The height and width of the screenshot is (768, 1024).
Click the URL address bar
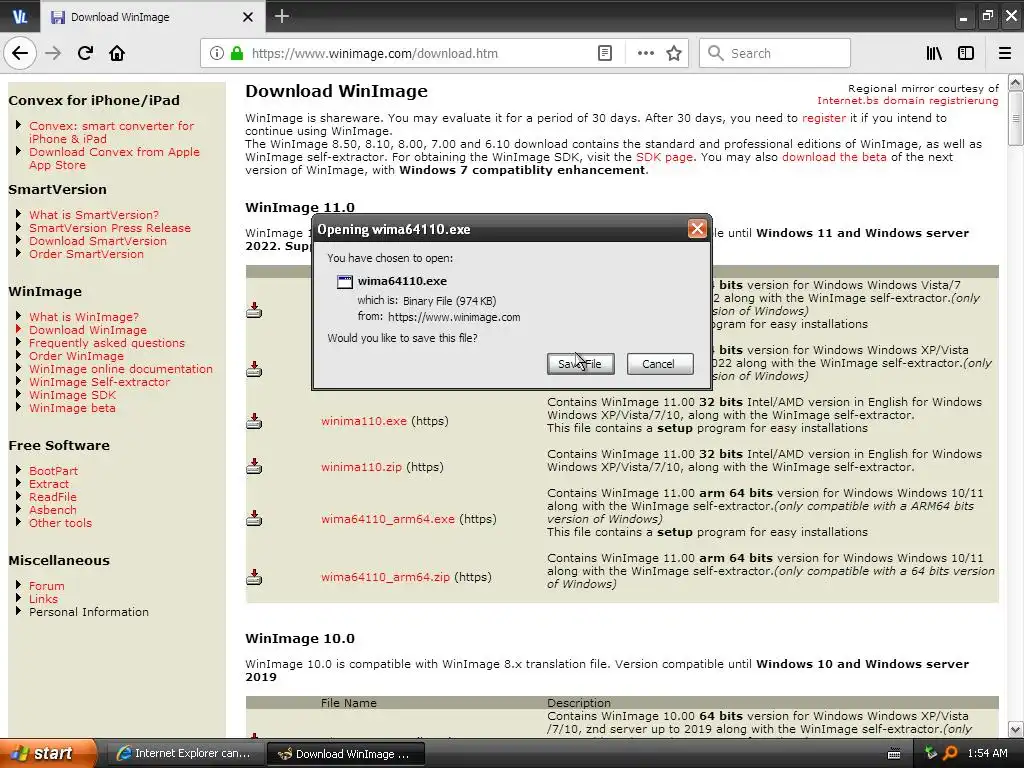click(418, 53)
